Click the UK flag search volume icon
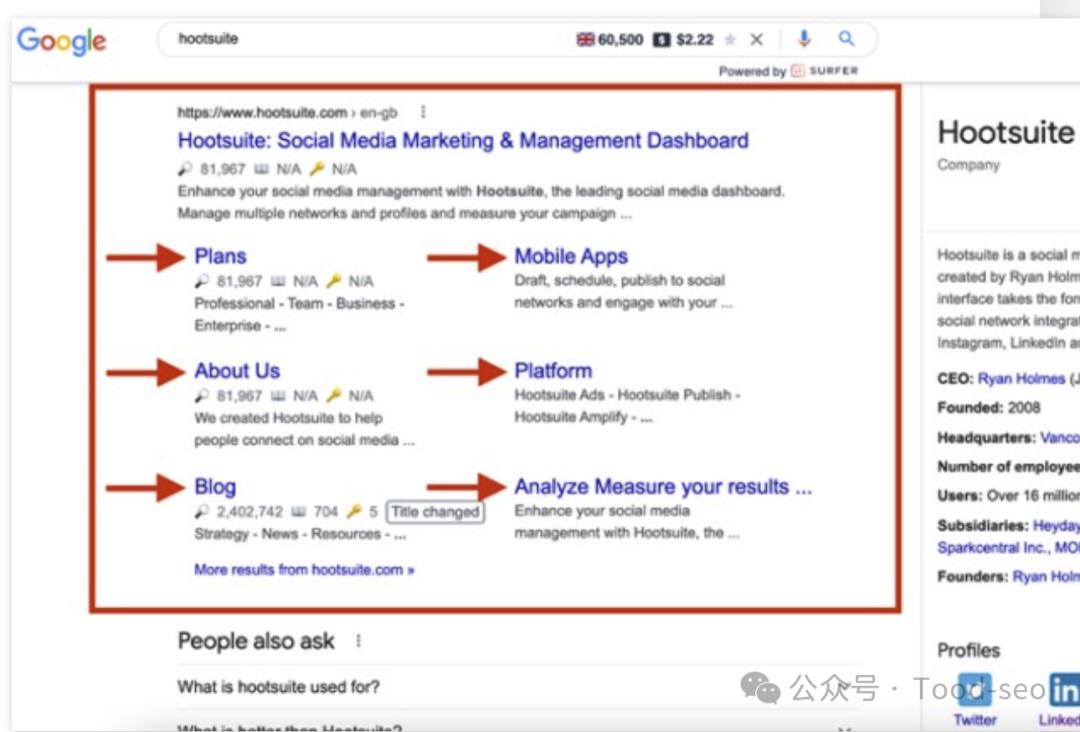Viewport: 1080px width, 732px height. pyautogui.click(x=585, y=39)
